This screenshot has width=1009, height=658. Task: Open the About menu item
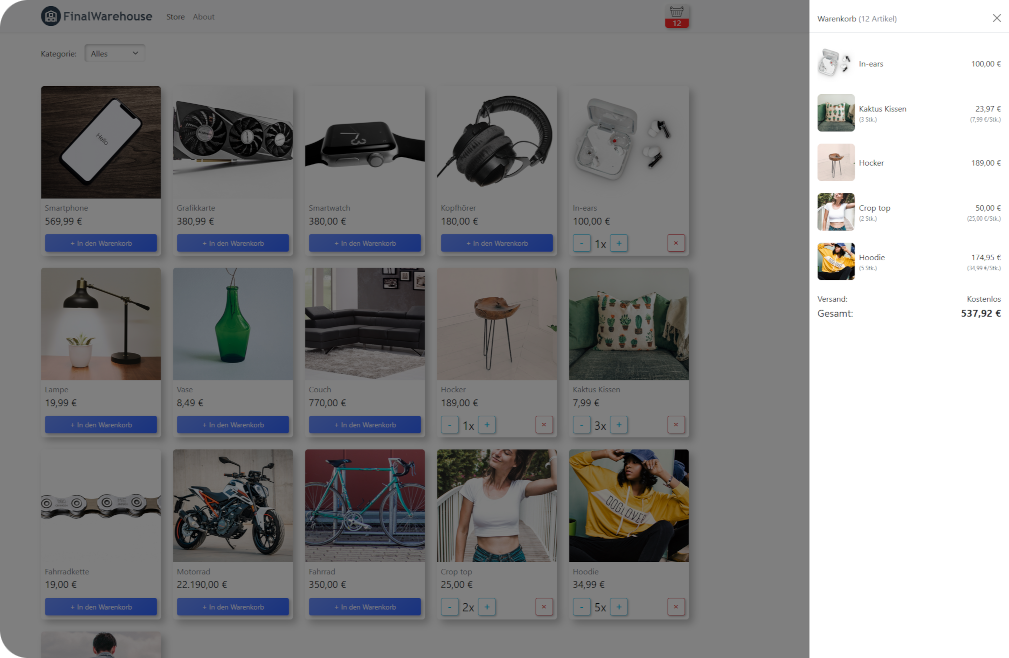[x=204, y=16]
